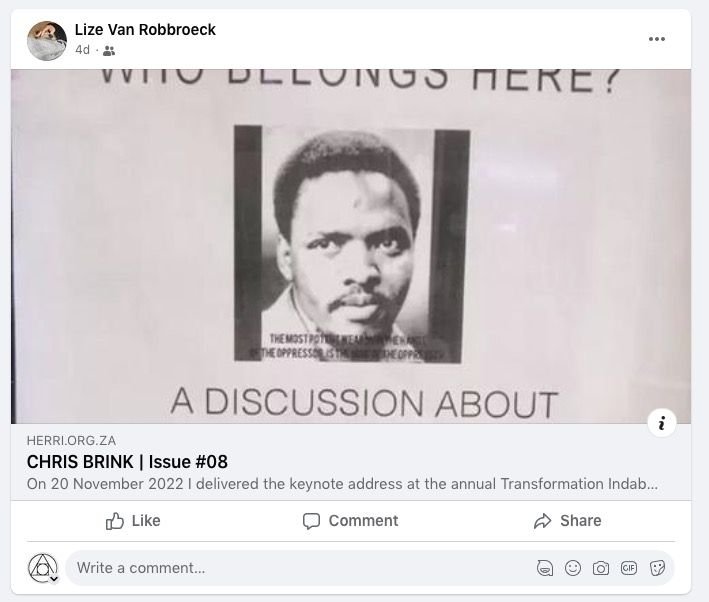Image resolution: width=709 pixels, height=602 pixels.
Task: Open the sticker picker icon
Action: pyautogui.click(x=657, y=568)
